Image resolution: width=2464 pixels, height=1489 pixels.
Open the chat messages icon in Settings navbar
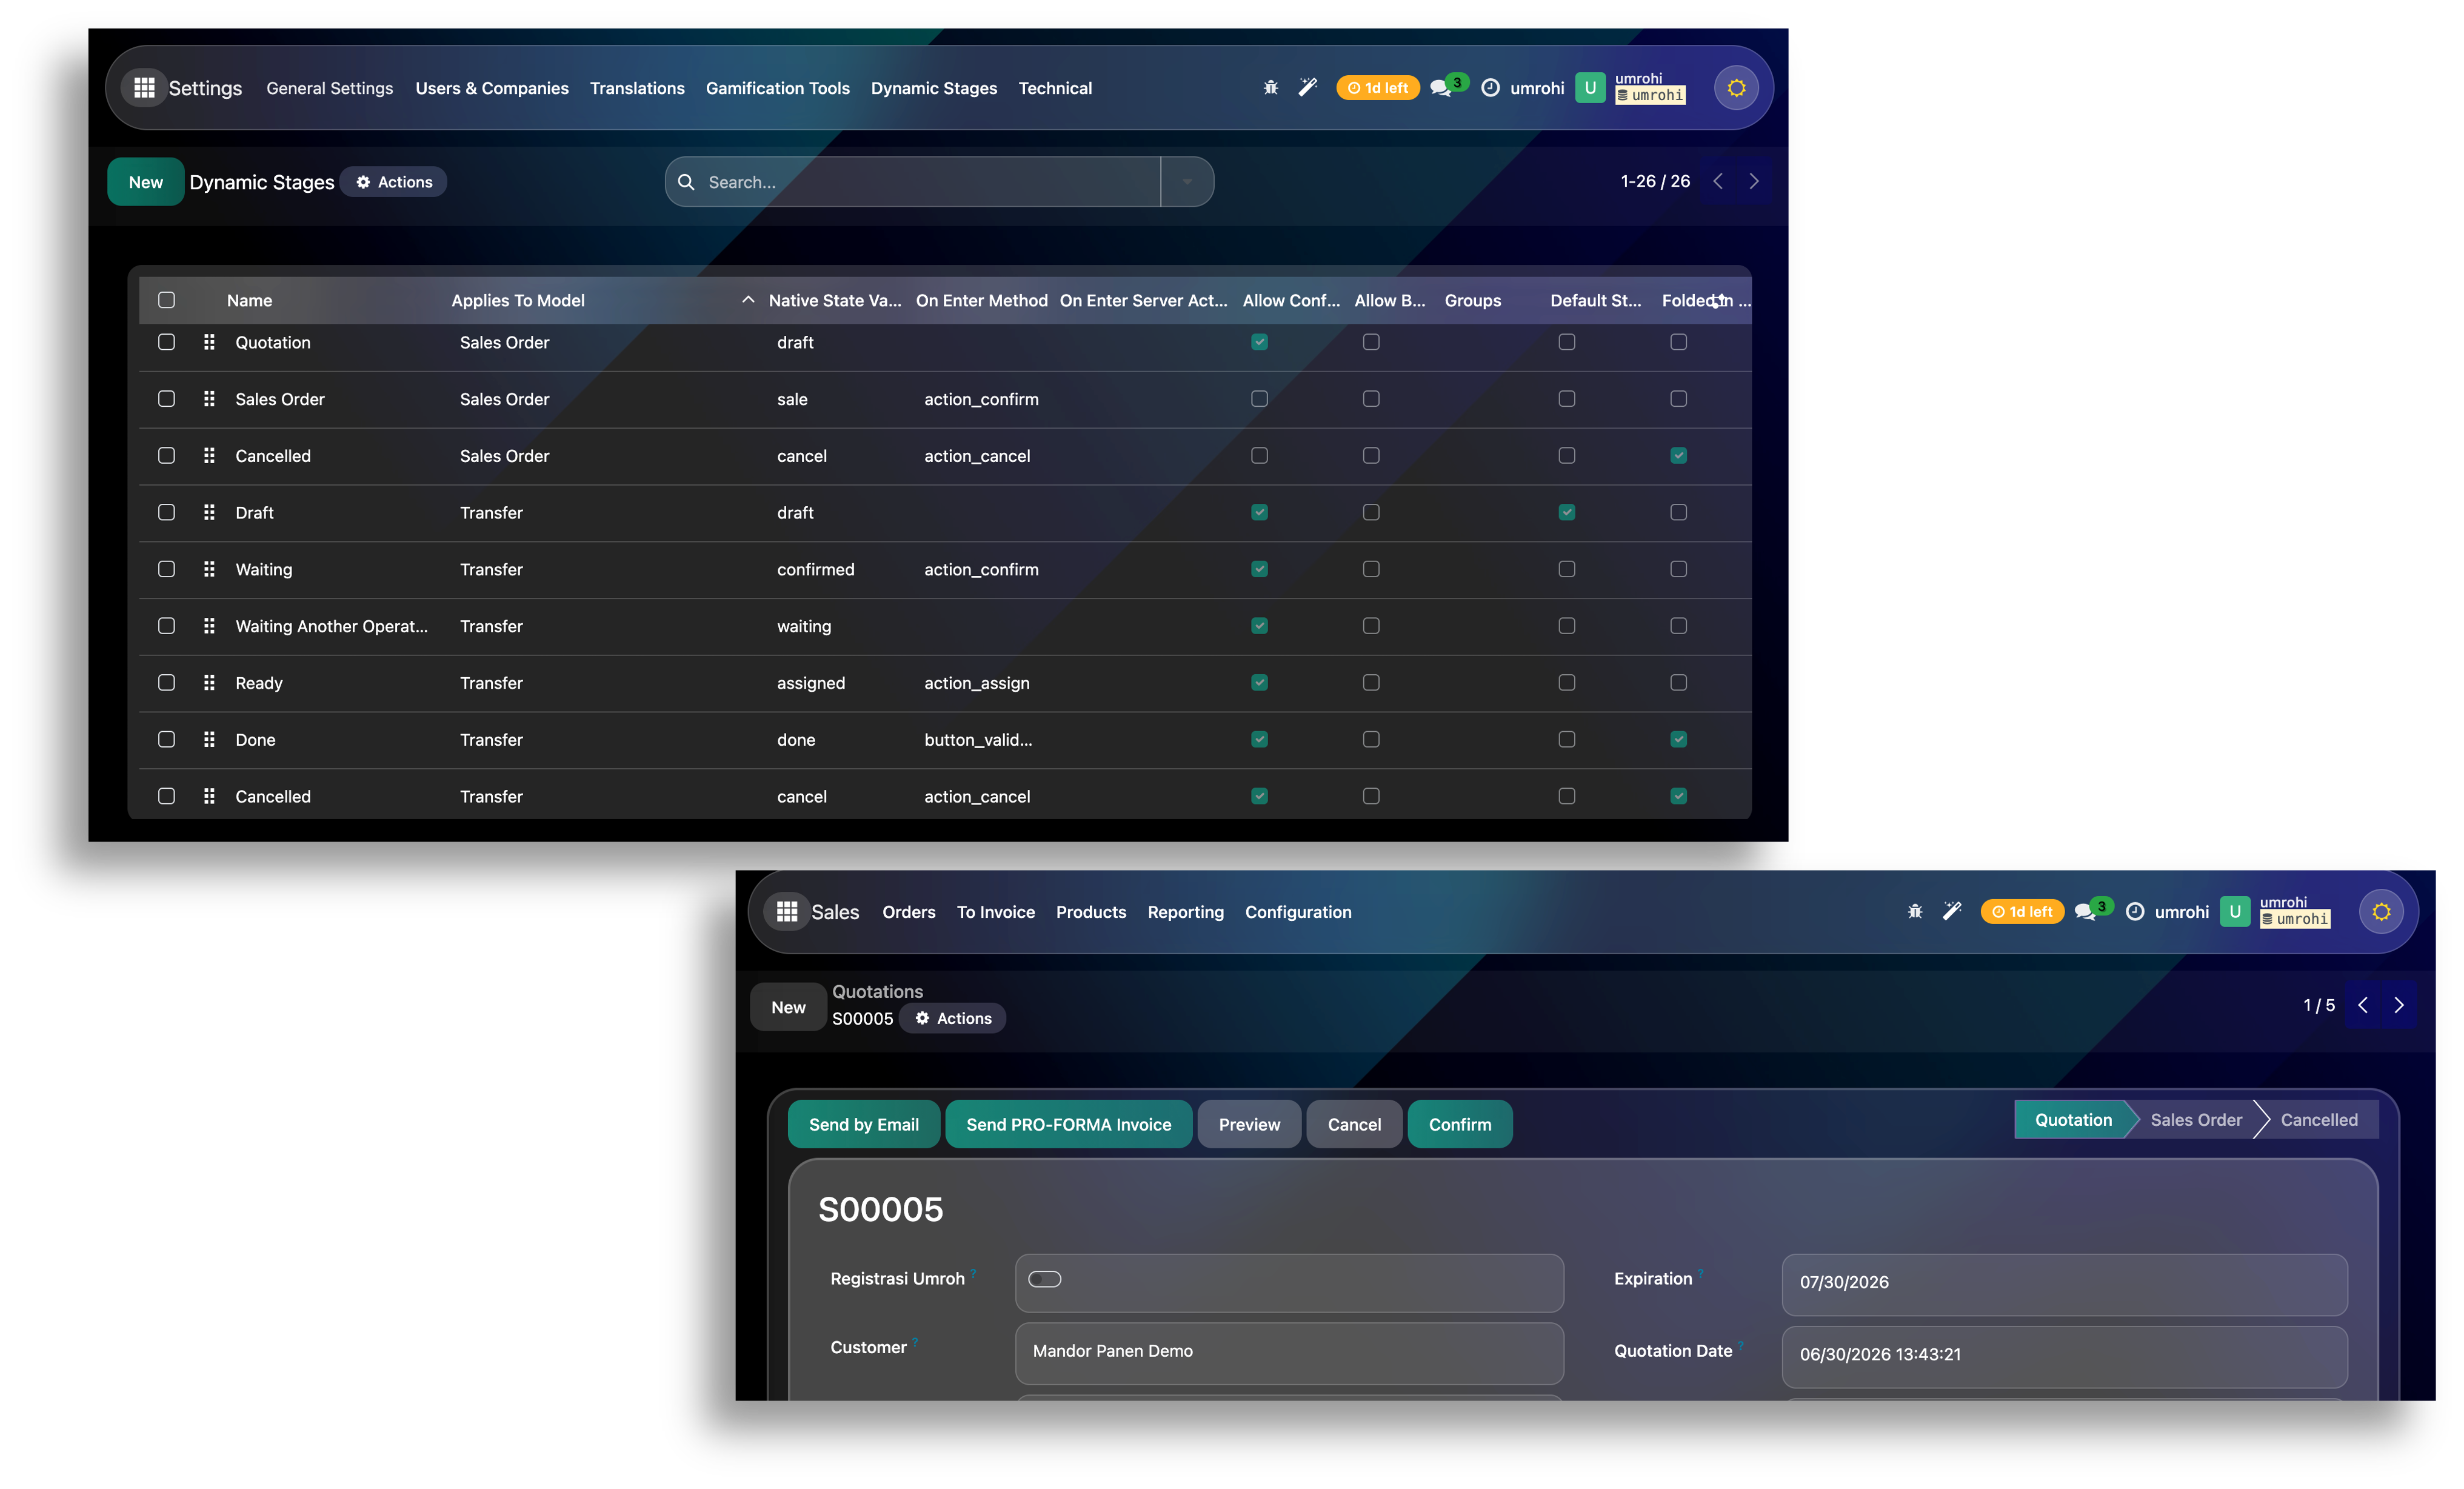(x=1441, y=88)
